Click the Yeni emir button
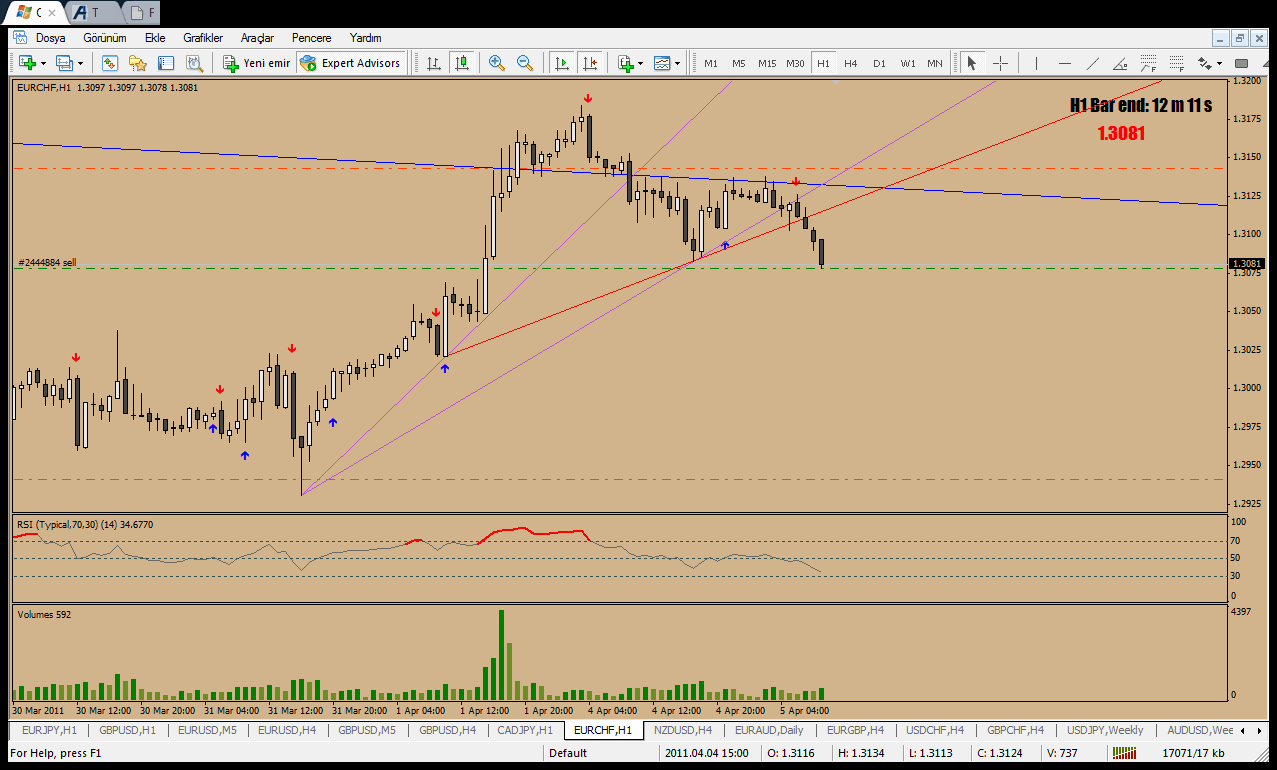1277x770 pixels. click(x=256, y=63)
